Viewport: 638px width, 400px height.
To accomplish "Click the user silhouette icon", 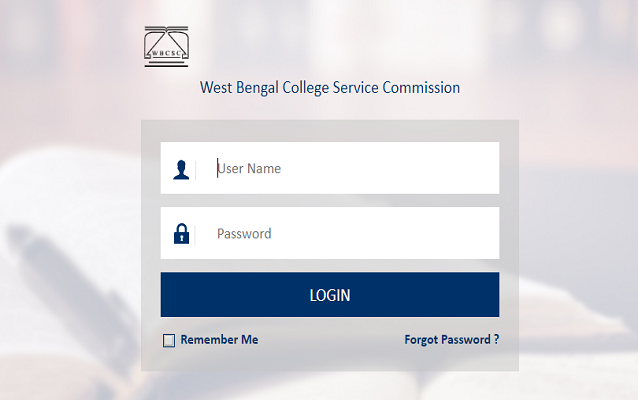I will pos(180,169).
